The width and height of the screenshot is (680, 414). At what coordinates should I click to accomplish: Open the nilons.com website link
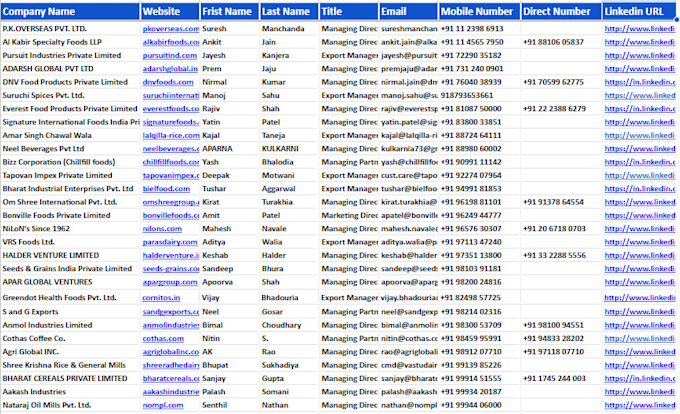coord(162,228)
